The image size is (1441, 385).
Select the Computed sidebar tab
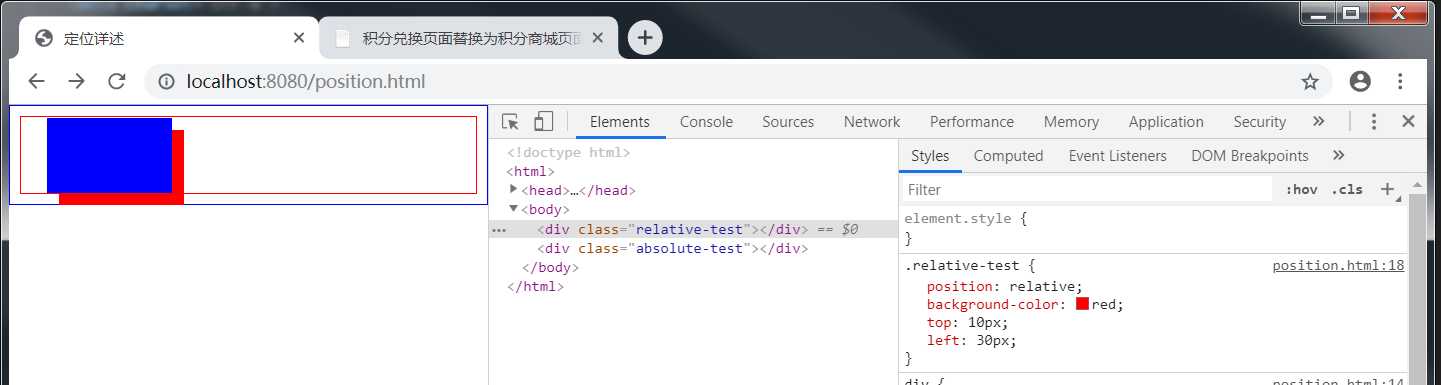(x=1008, y=156)
